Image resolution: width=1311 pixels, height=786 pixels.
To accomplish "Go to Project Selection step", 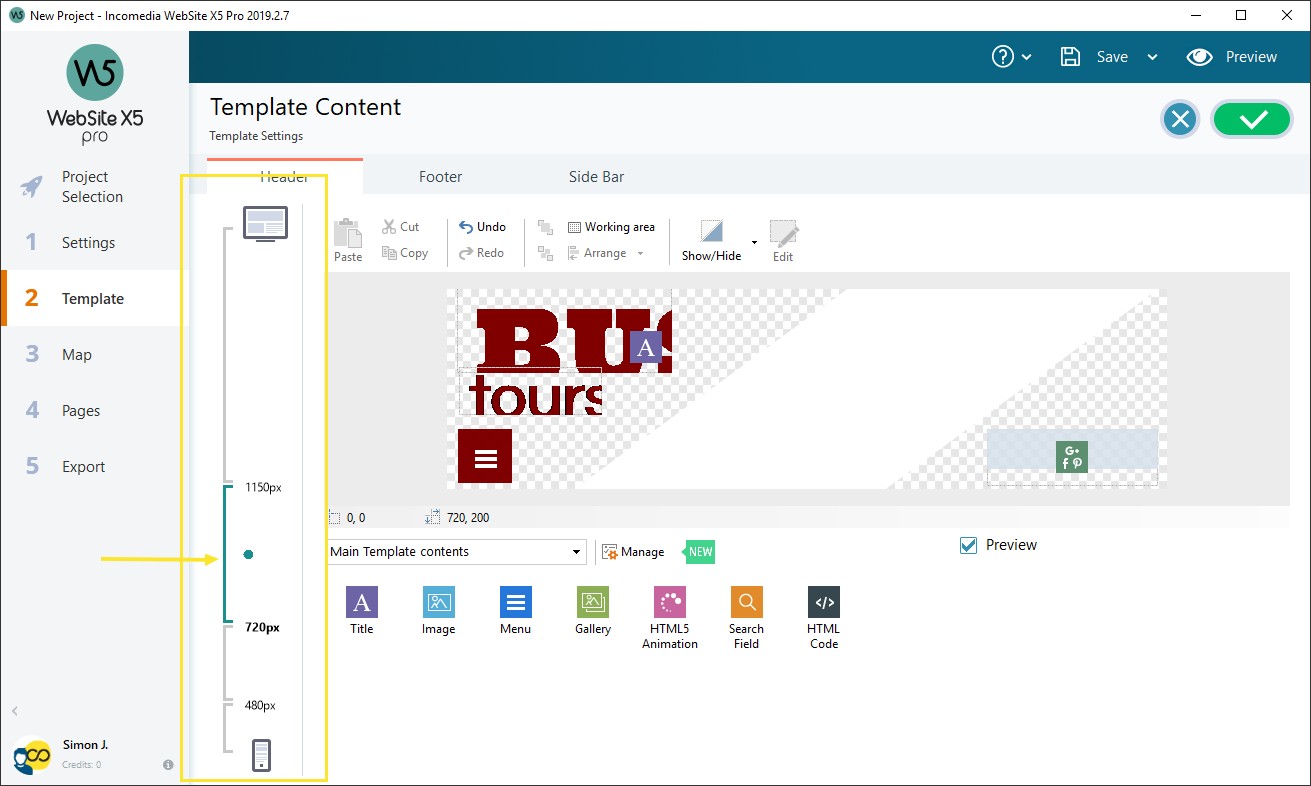I will coord(94,187).
